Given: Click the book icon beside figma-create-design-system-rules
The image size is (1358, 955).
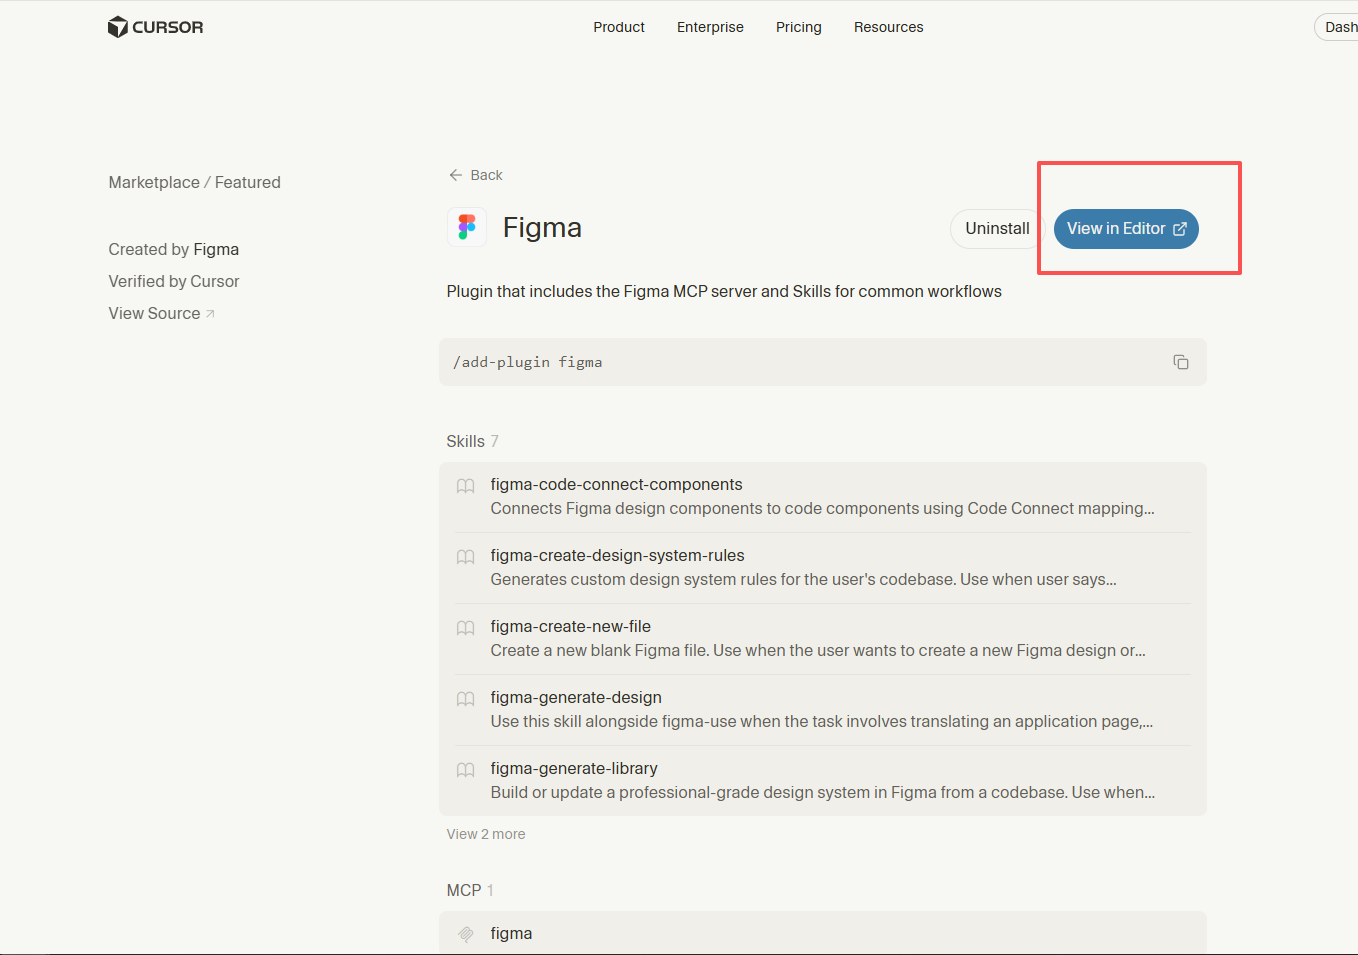Looking at the screenshot, I should click(x=466, y=557).
